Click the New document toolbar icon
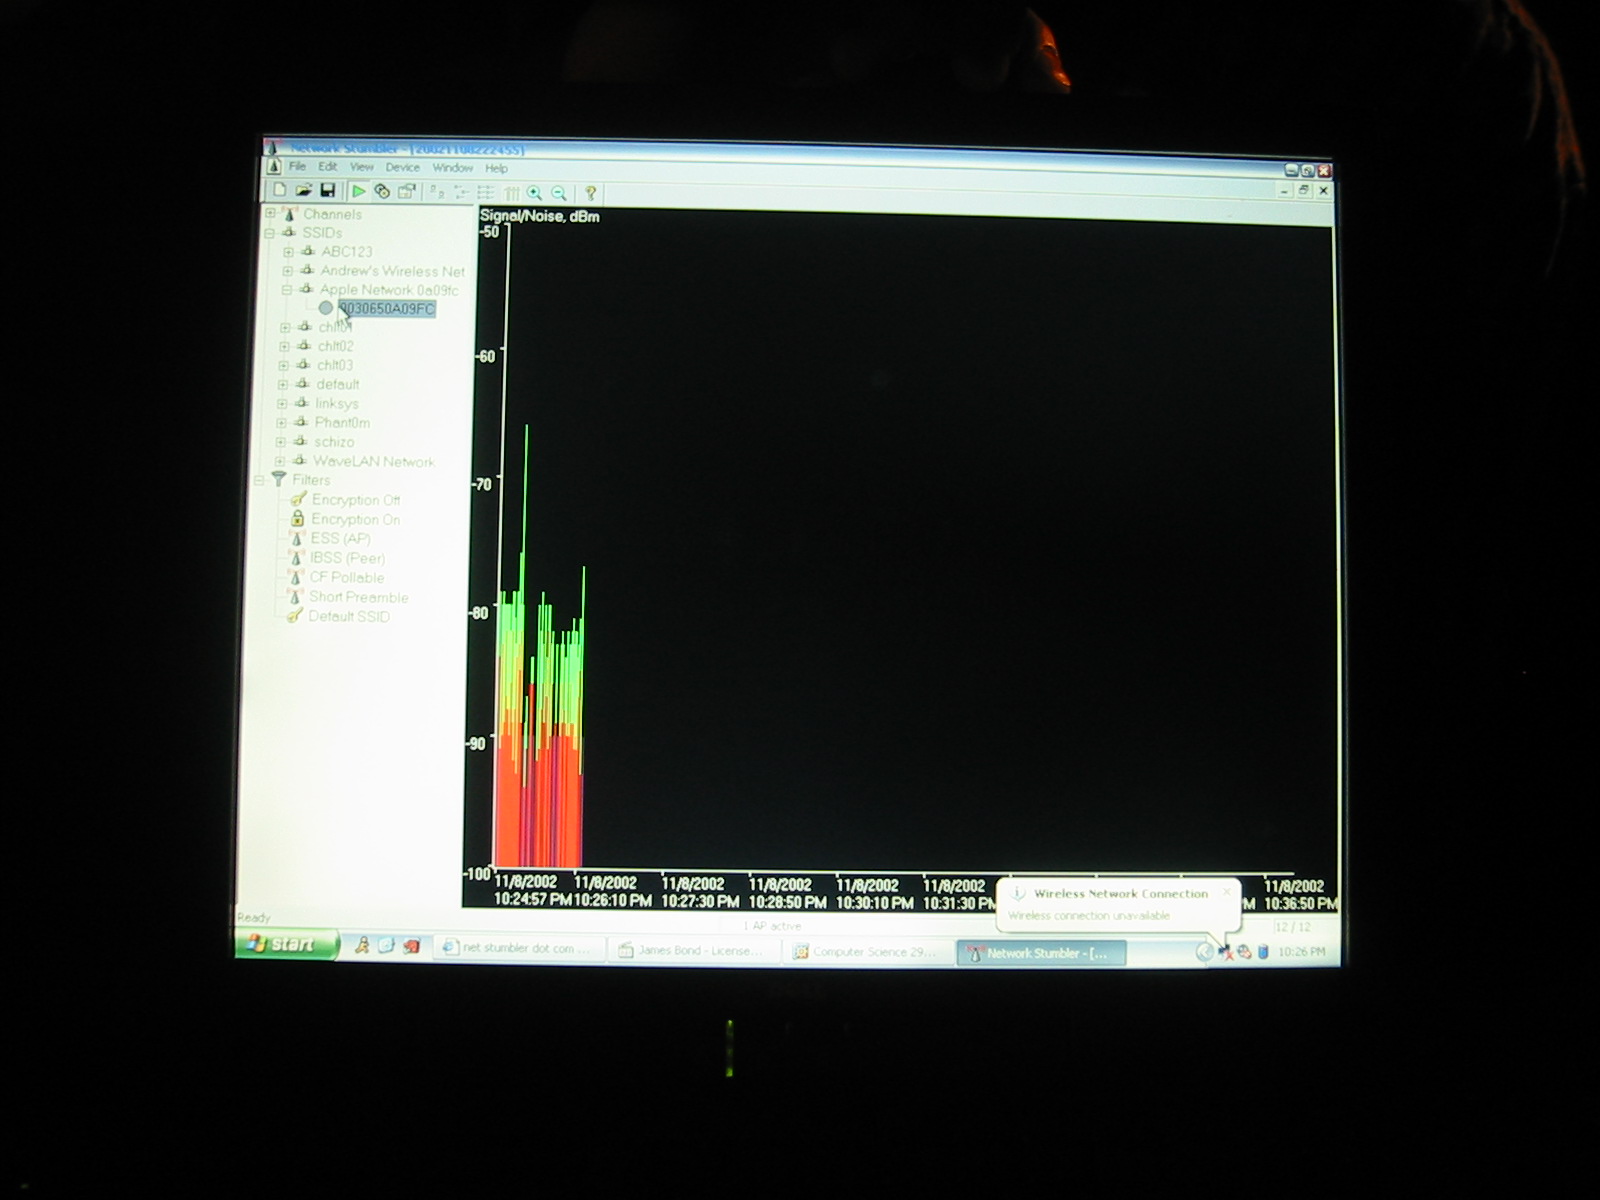The width and height of the screenshot is (1600, 1200). 280,190
